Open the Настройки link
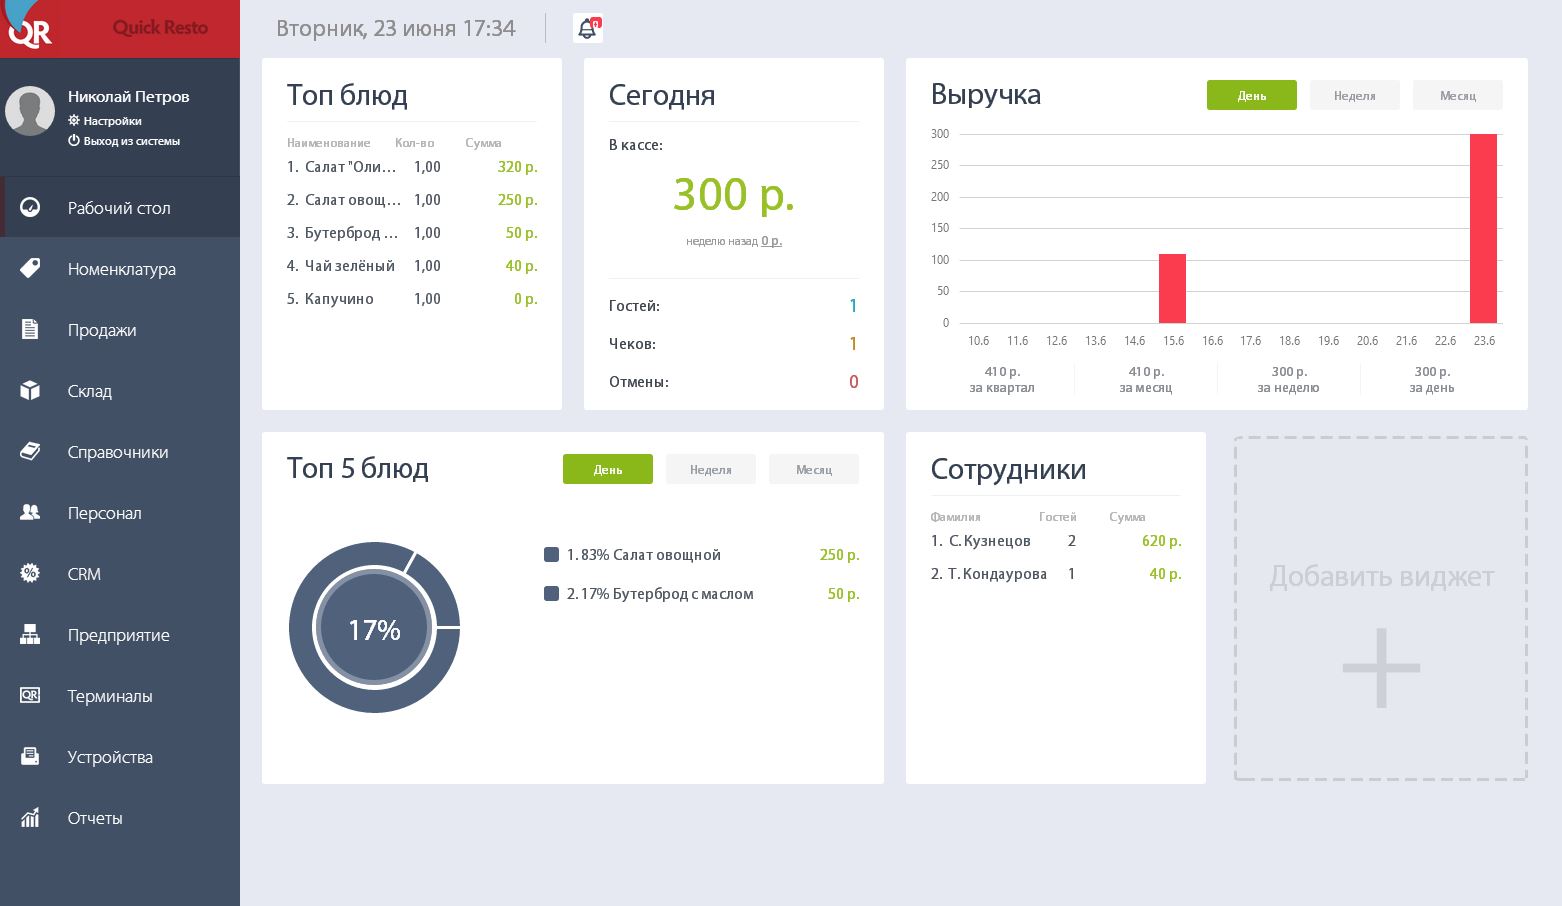 click(x=112, y=121)
